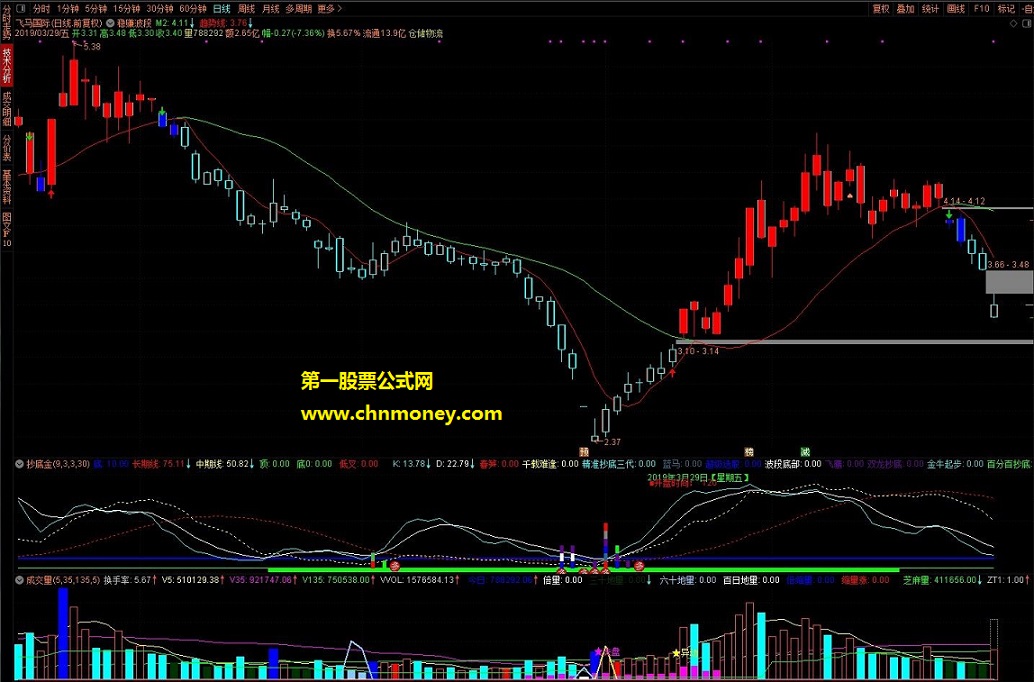Click the green down arrow above the blue candle near 4.14
This screenshot has width=1034, height=682.
tap(949, 215)
